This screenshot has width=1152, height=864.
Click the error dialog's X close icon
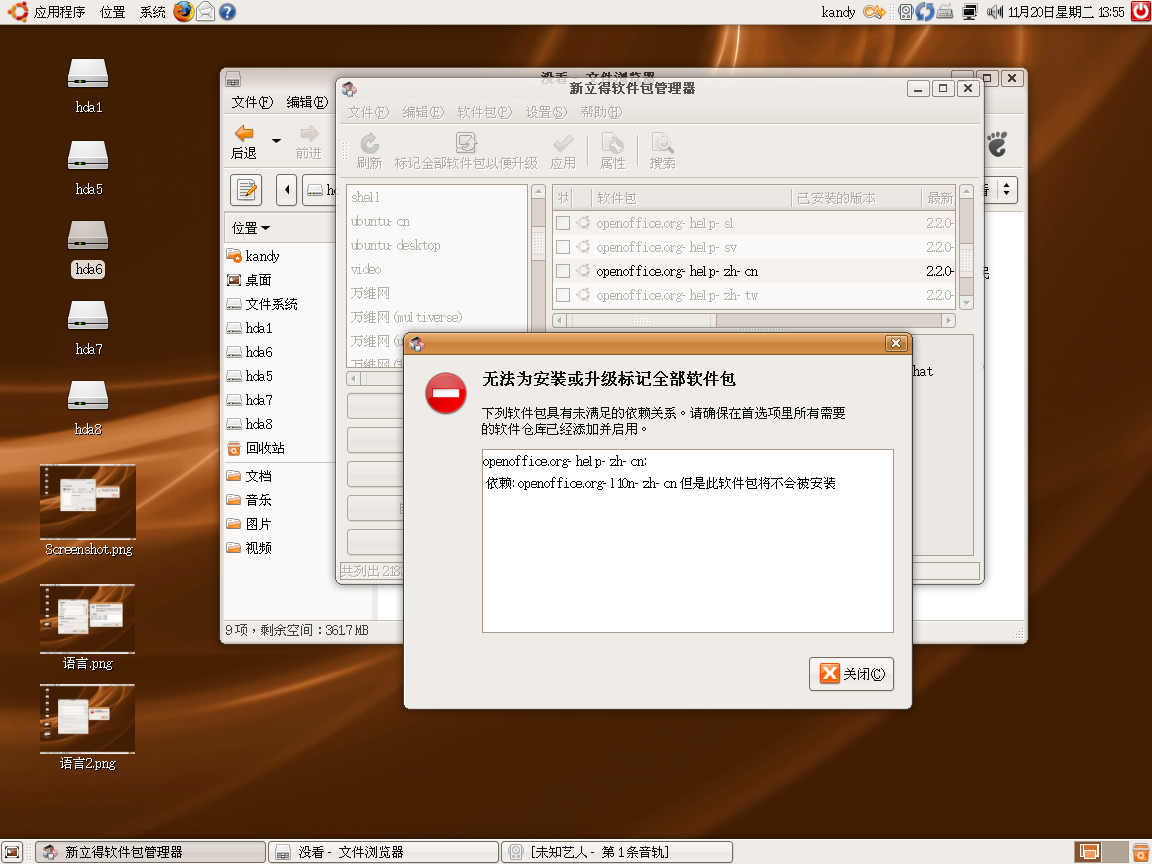point(896,343)
